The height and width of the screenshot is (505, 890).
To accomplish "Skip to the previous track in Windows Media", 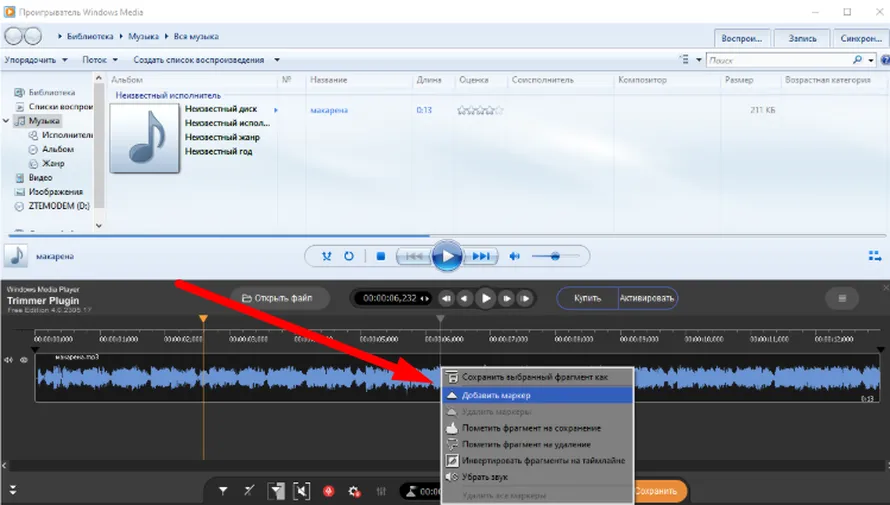I will pos(413,256).
